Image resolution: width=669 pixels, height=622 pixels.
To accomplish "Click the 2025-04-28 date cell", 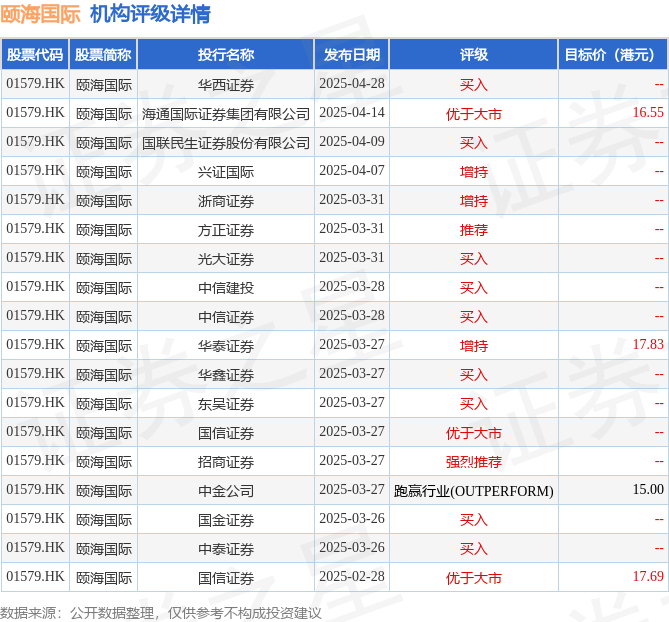I will [x=352, y=84].
